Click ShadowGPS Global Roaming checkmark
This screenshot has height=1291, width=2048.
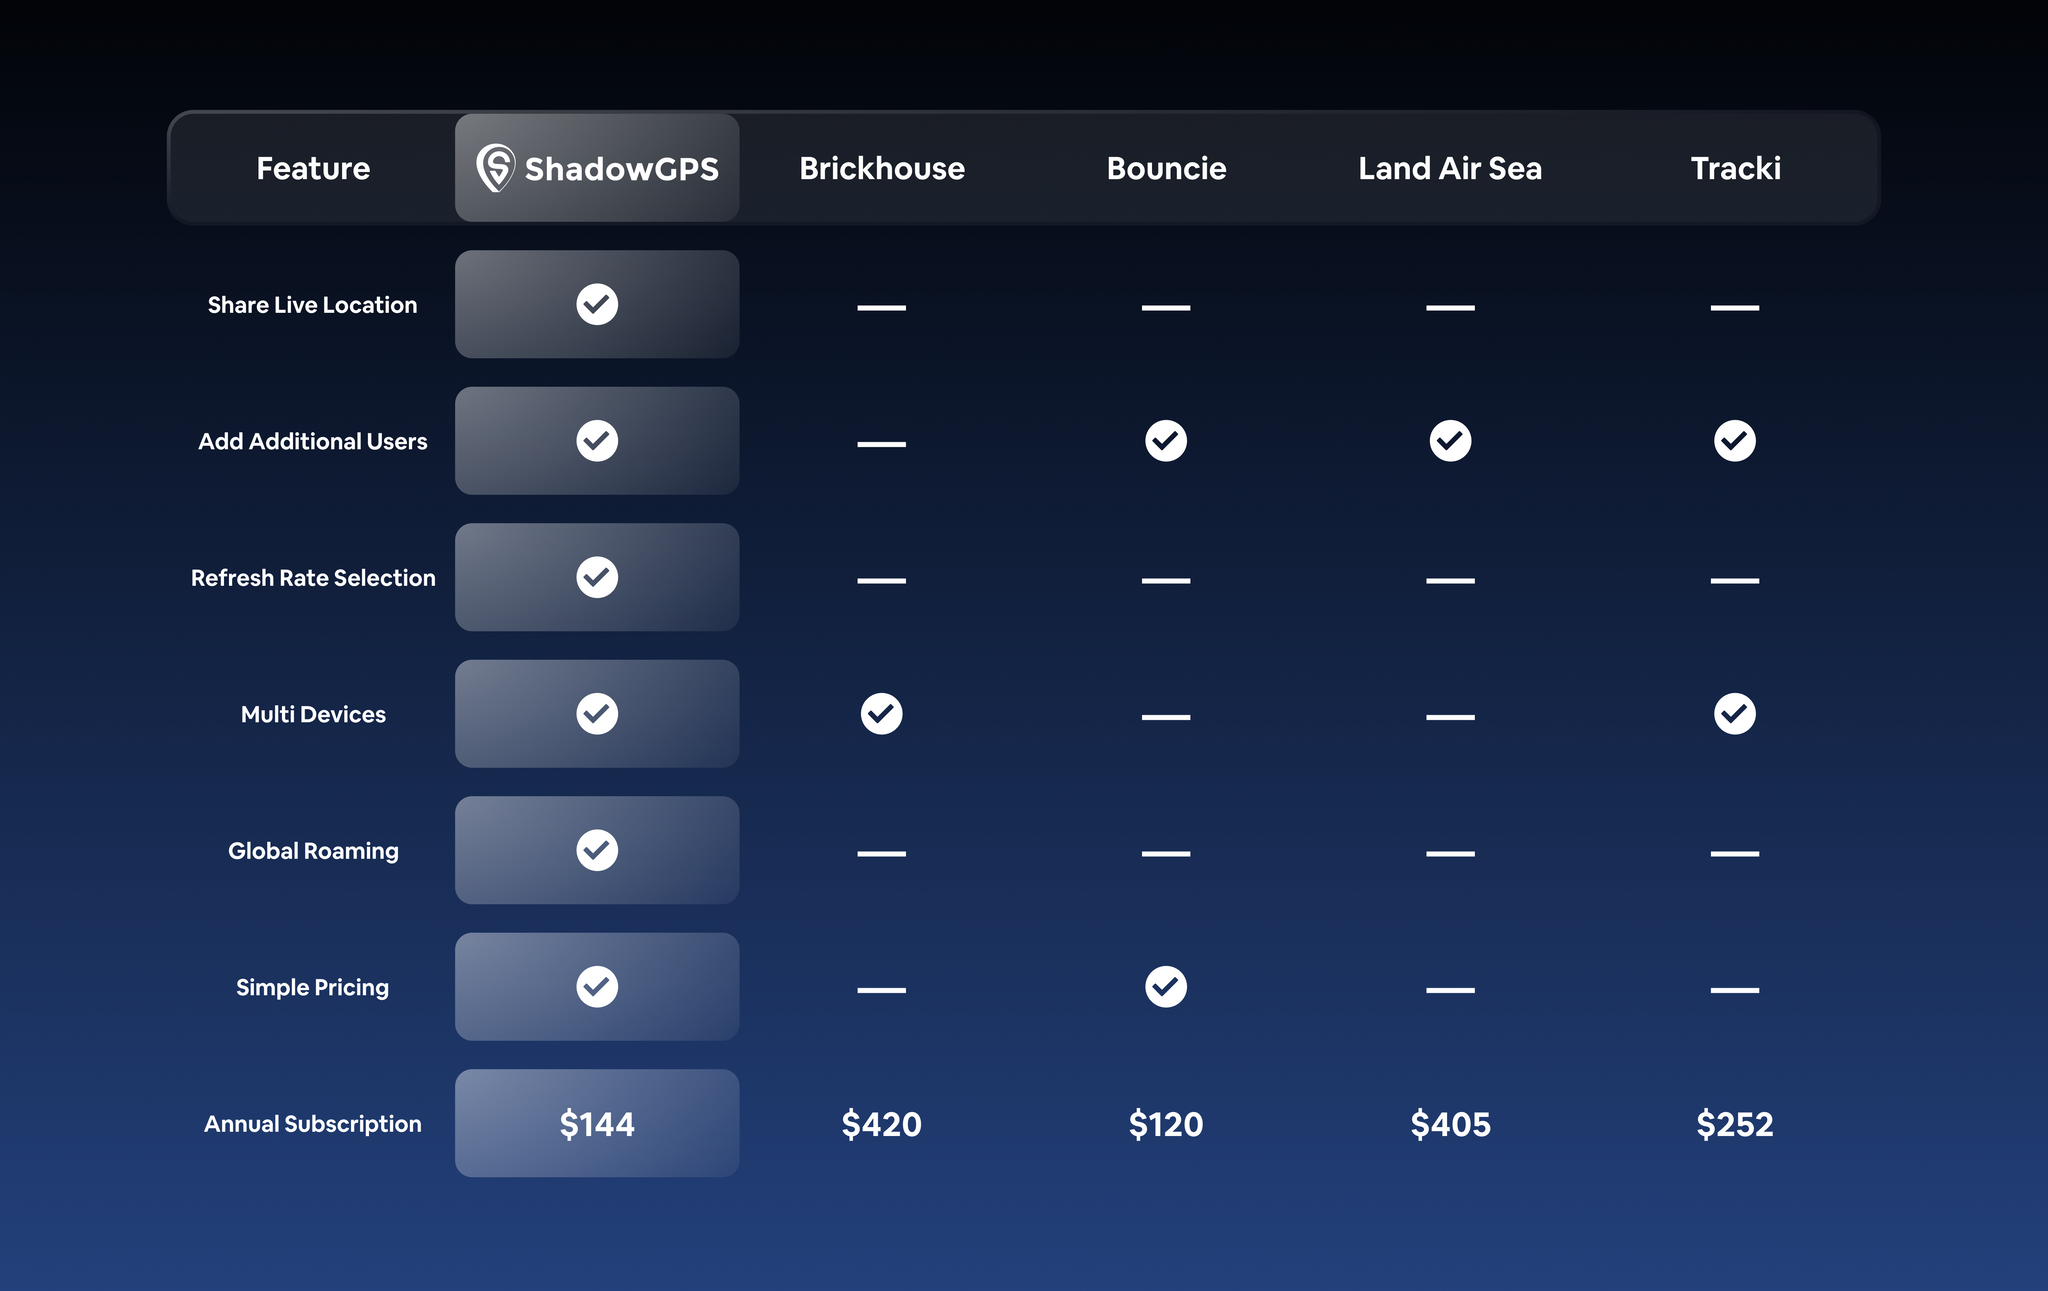pos(597,850)
